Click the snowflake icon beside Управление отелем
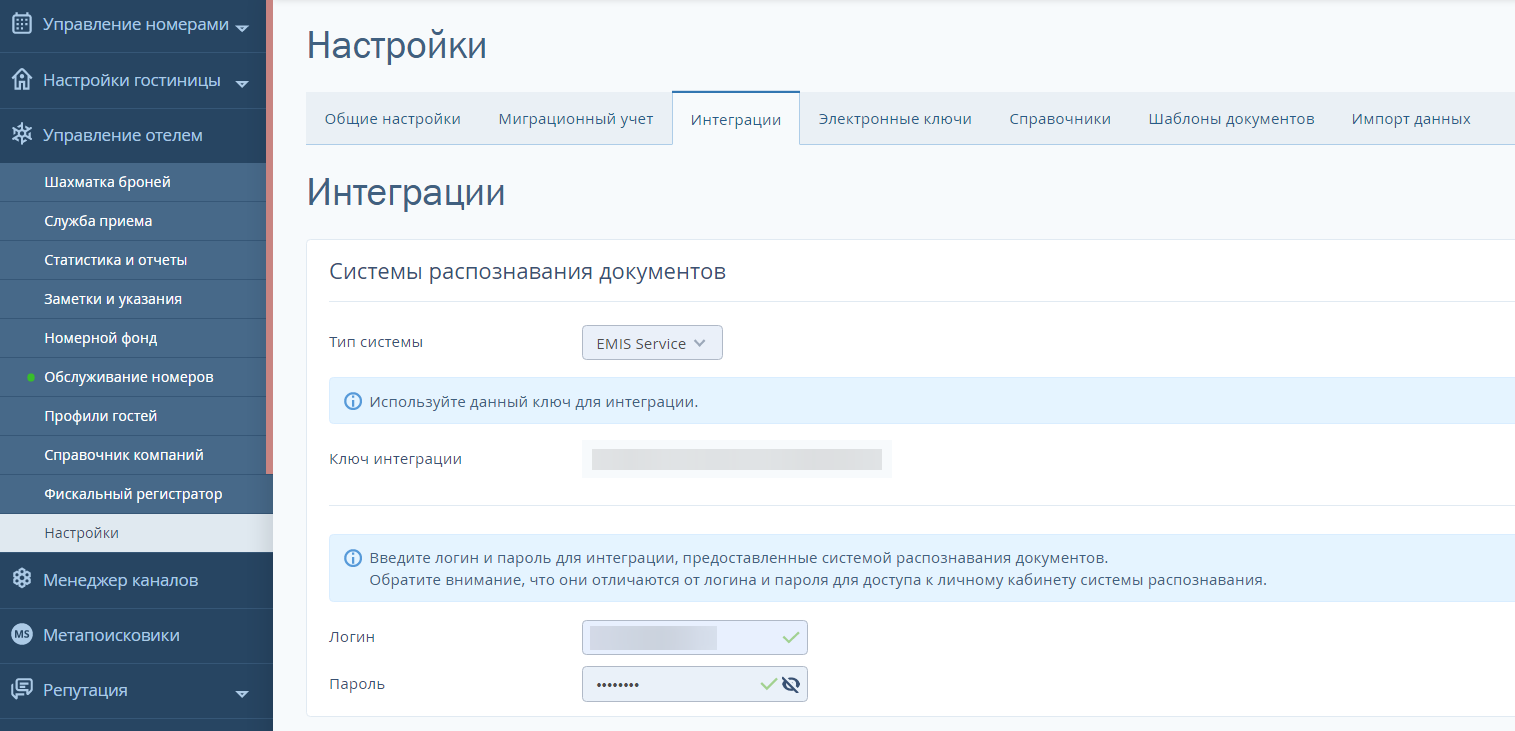The height and width of the screenshot is (731, 1515). coord(21,135)
